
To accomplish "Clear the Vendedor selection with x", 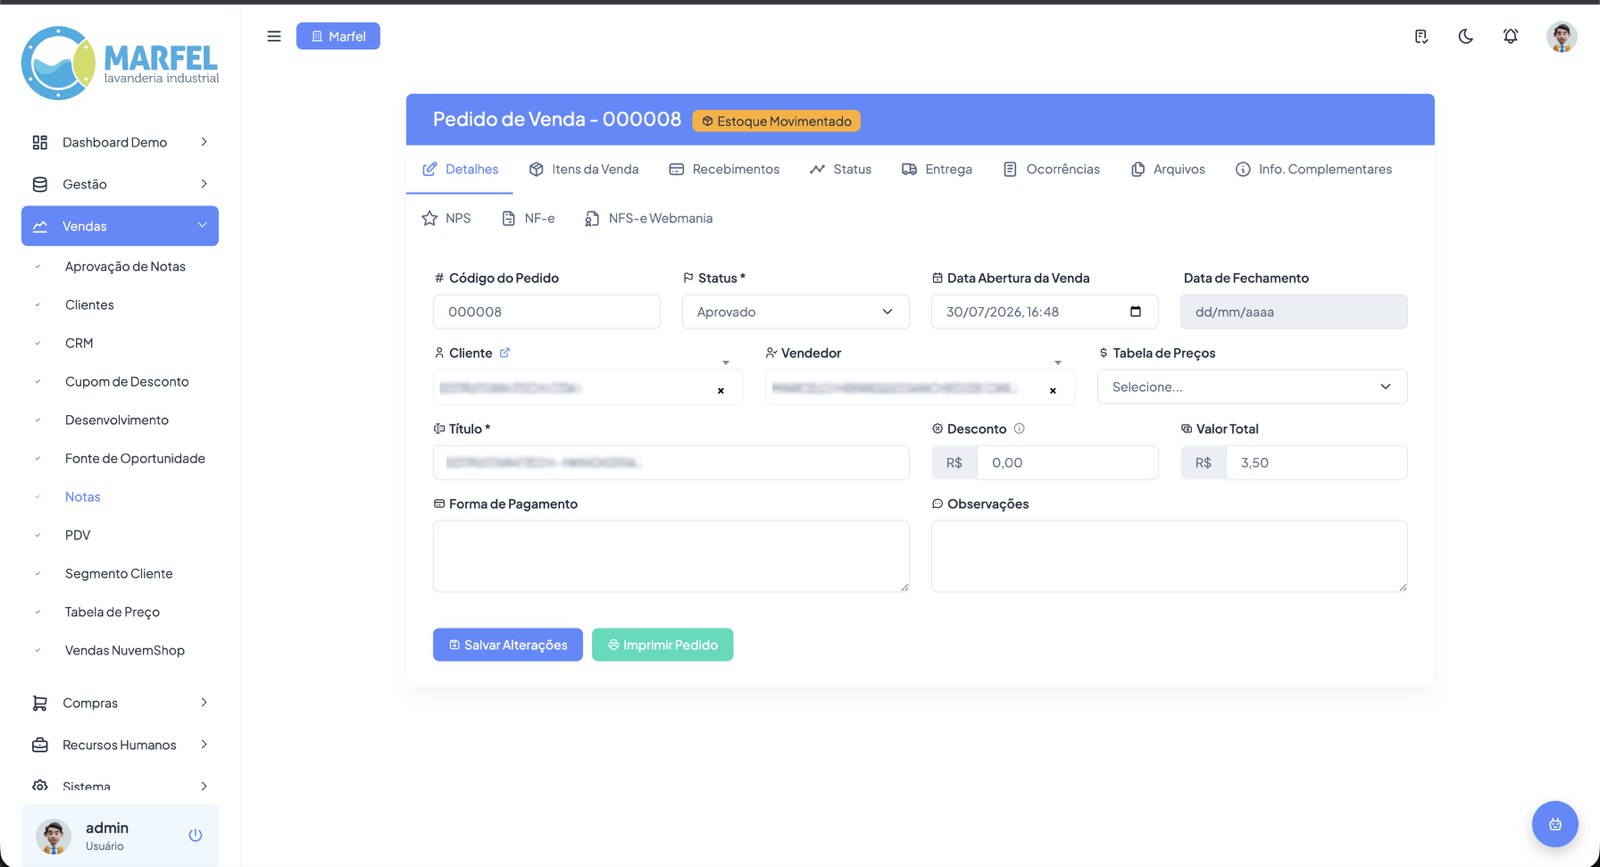I will [x=1053, y=390].
